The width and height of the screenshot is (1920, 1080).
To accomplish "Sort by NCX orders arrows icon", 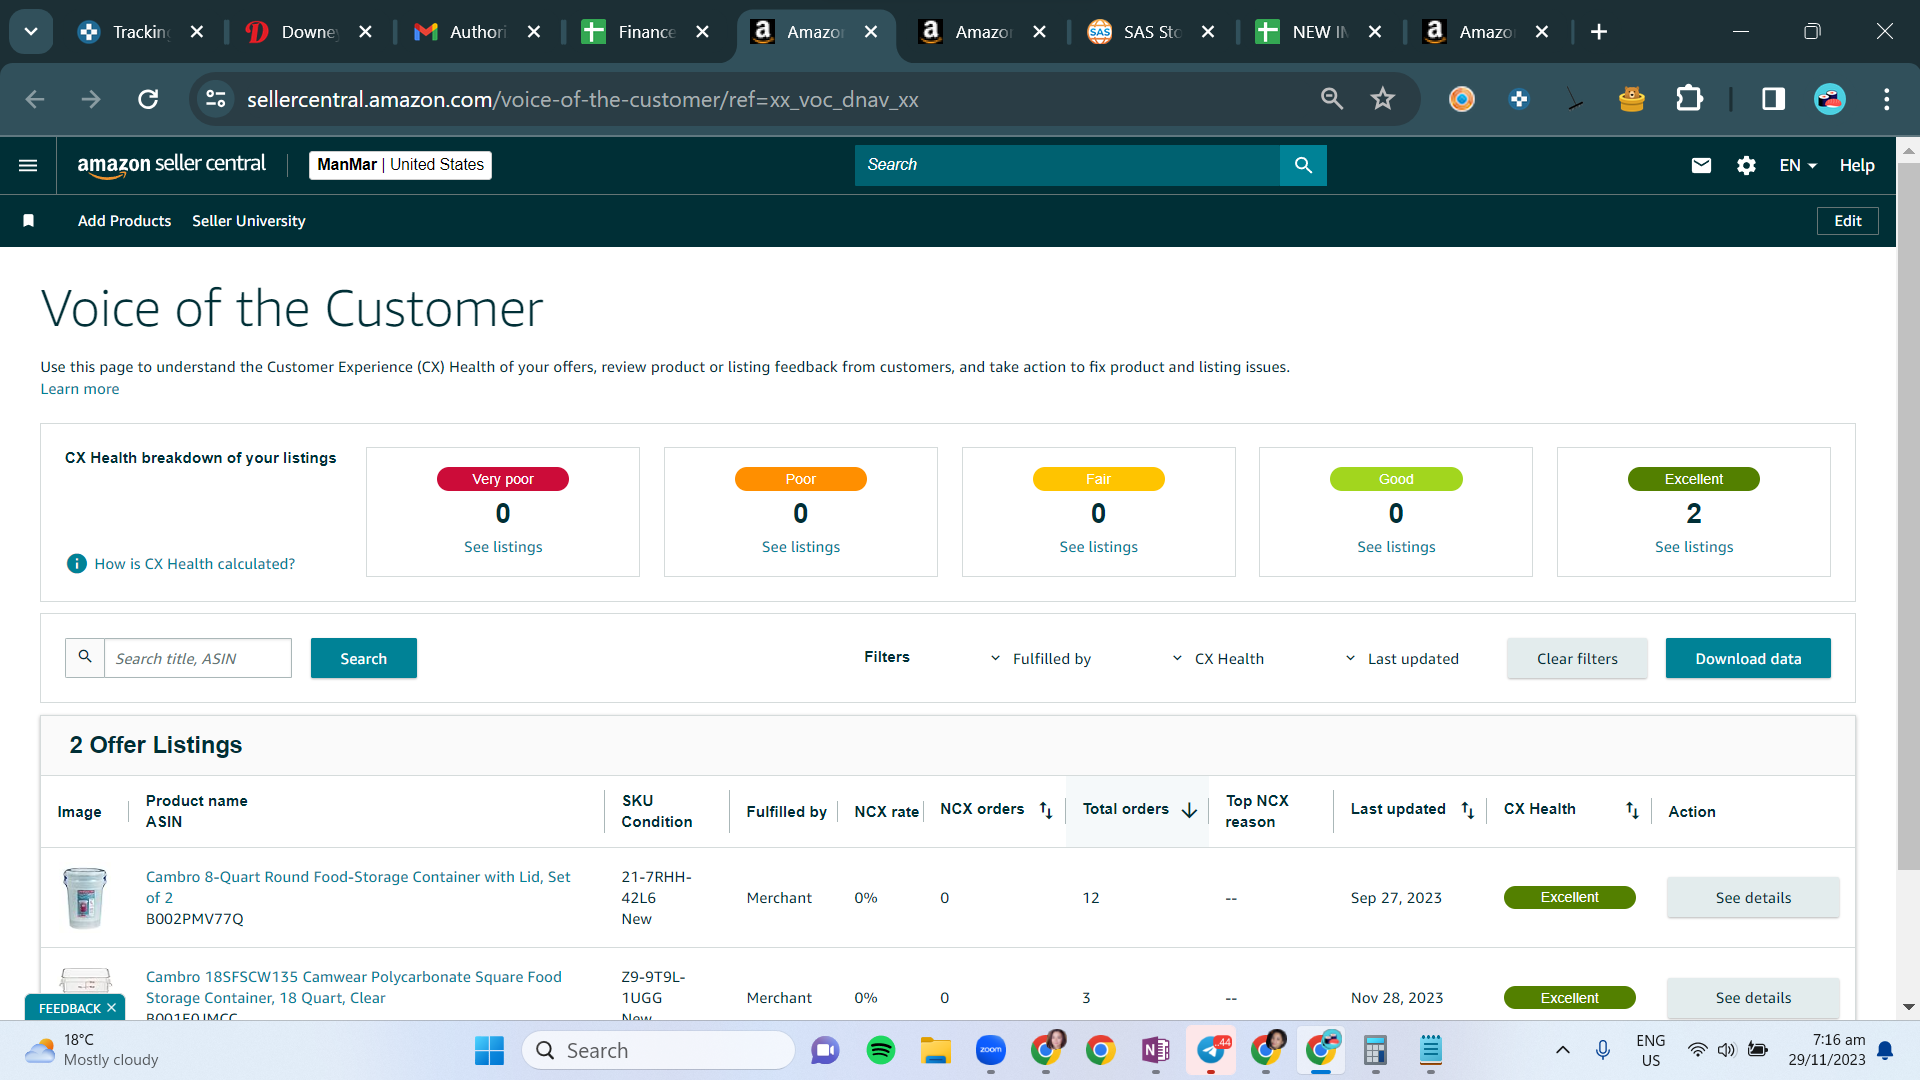I will 1046,810.
